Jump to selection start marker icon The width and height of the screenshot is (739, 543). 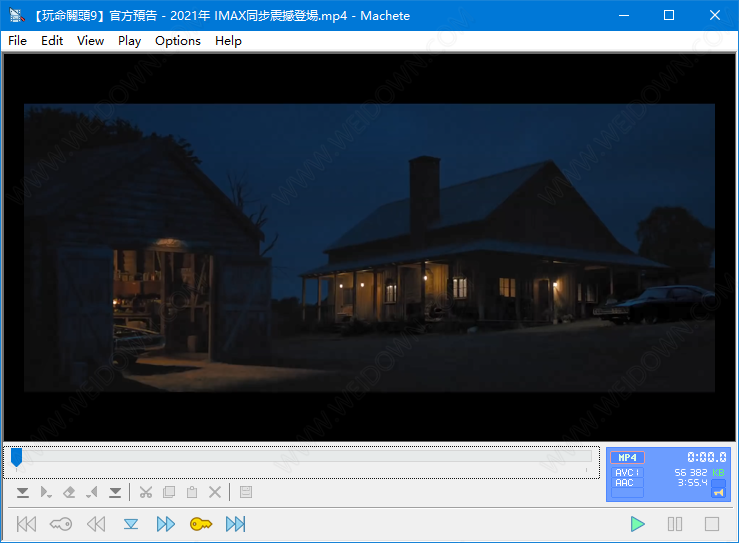pos(23,493)
